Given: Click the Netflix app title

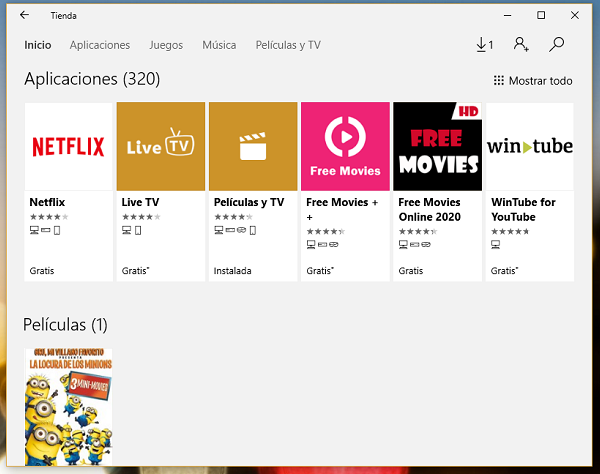Looking at the screenshot, I should pyautogui.click(x=47, y=202).
